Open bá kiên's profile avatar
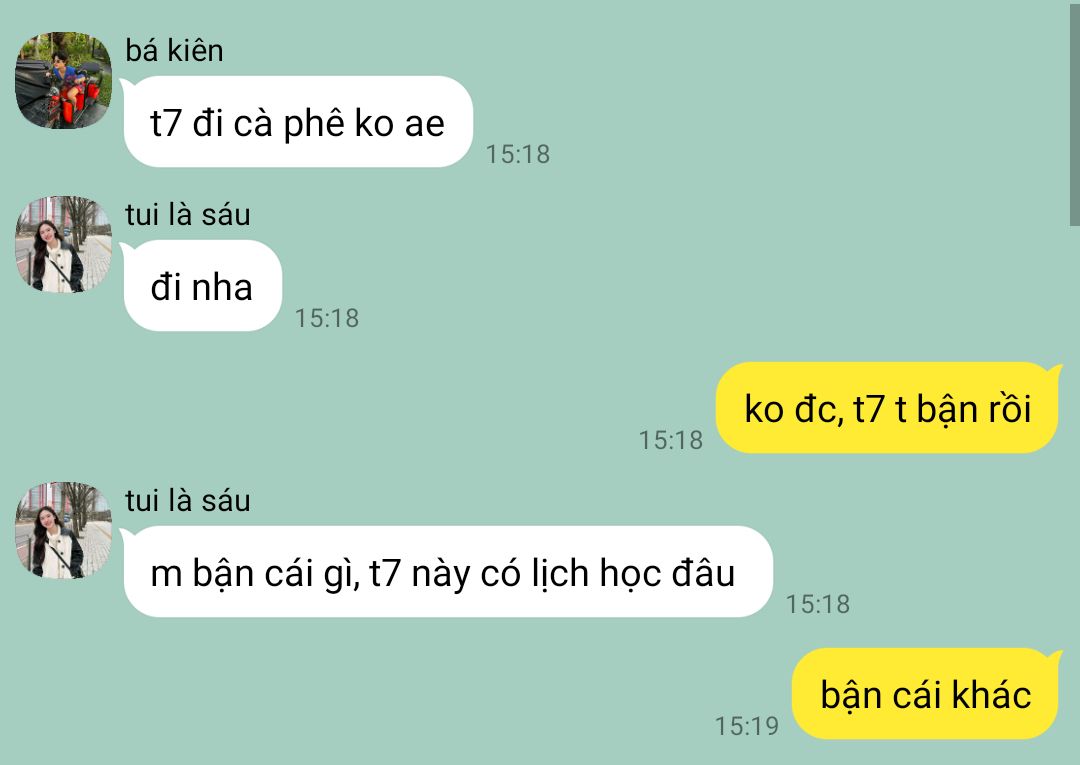1080x765 pixels. [x=63, y=80]
